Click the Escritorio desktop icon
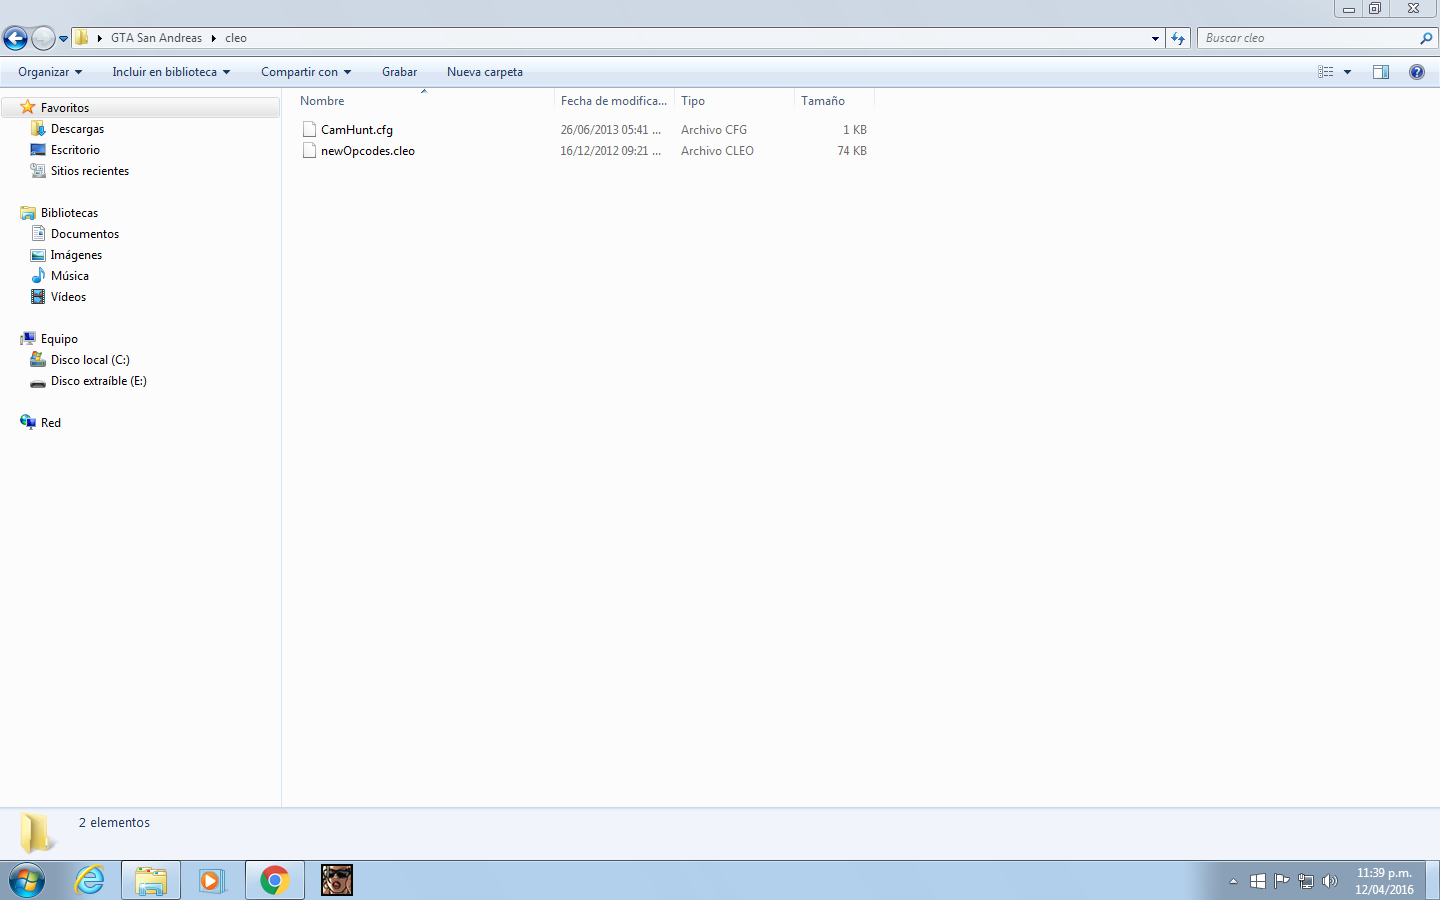 pyautogui.click(x=38, y=150)
